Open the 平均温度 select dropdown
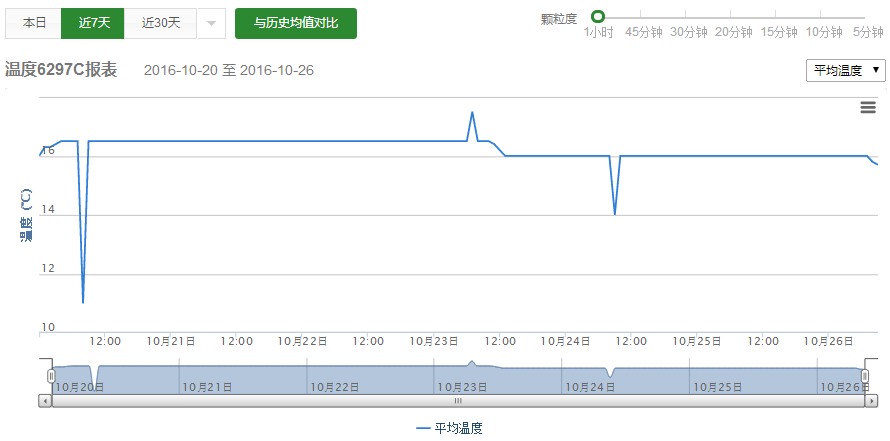Viewport: 890px width, 441px height. coord(845,70)
